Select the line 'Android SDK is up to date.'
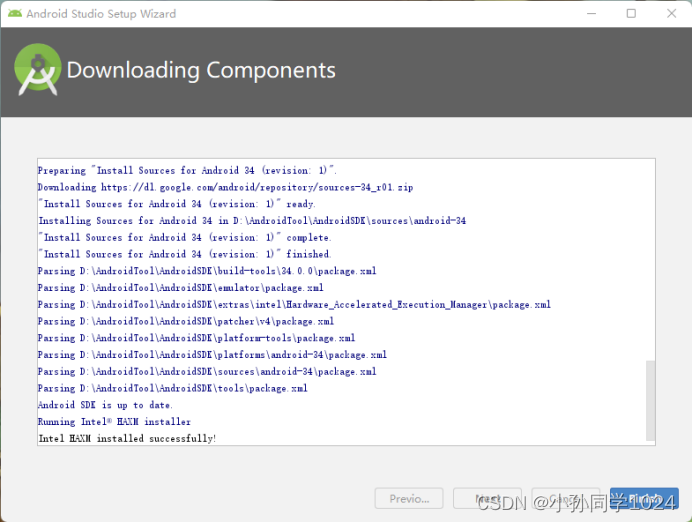This screenshot has width=692, height=522. 105,405
